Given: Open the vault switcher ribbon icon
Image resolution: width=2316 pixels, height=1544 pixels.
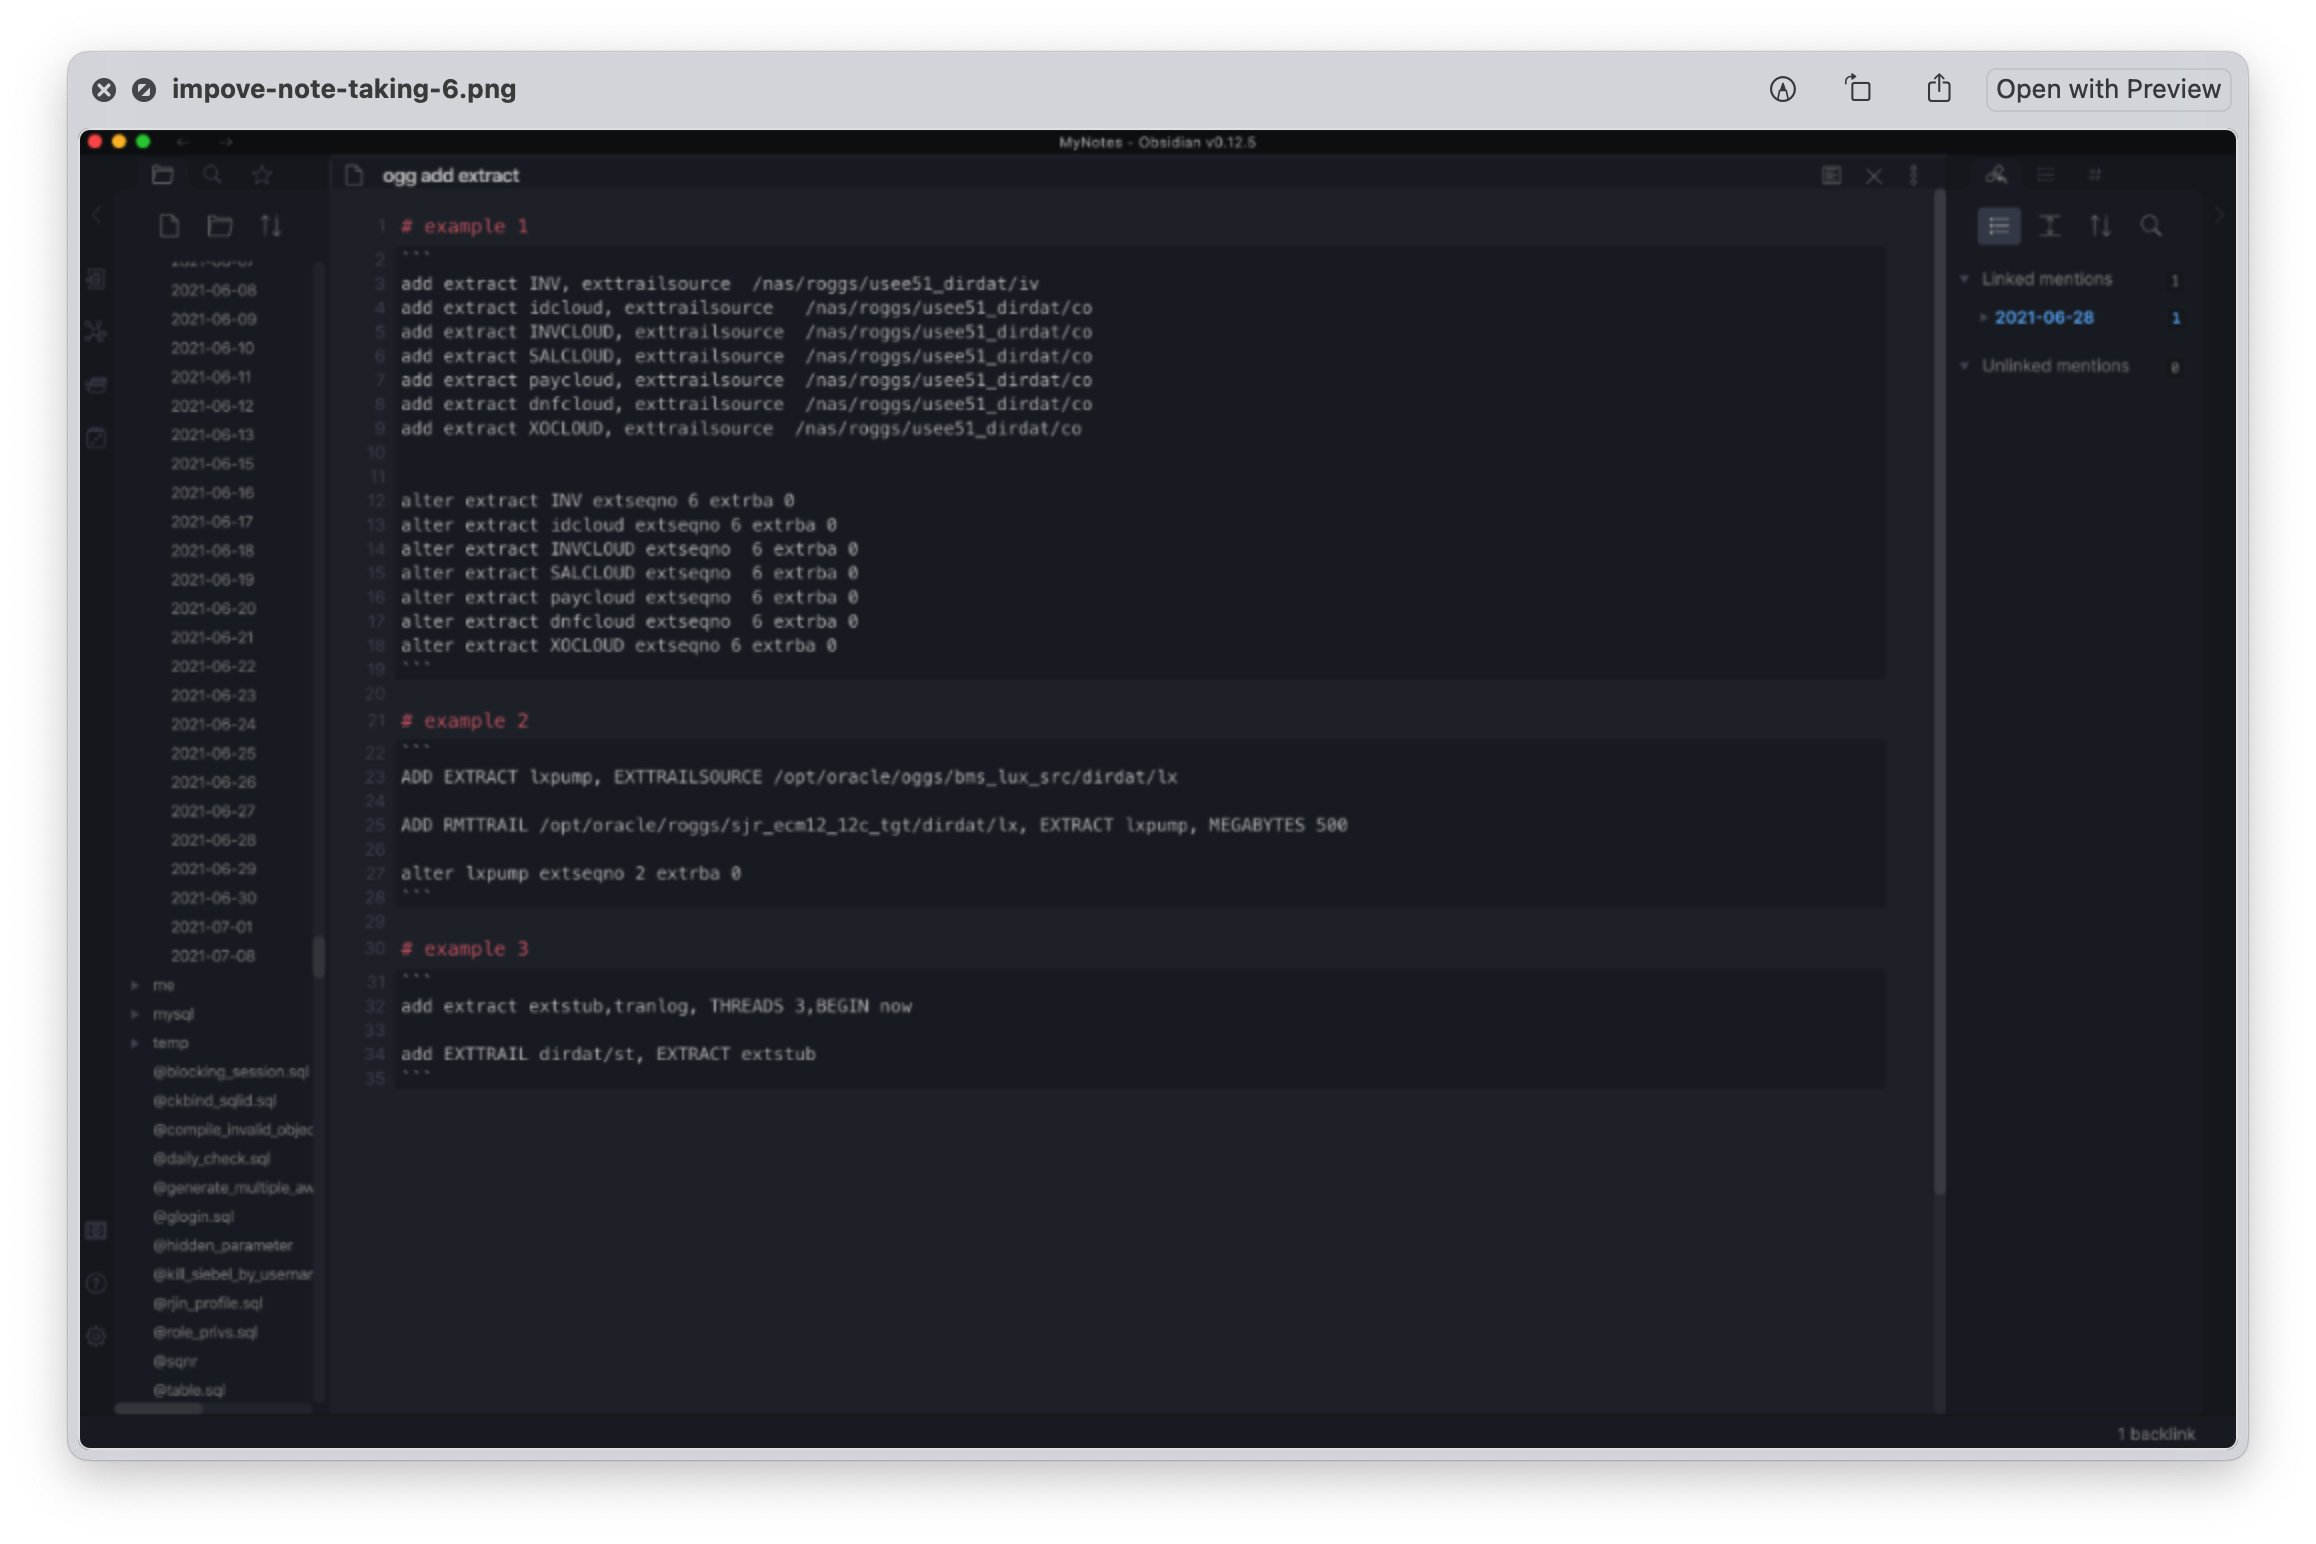Looking at the screenshot, I should coord(96,1231).
